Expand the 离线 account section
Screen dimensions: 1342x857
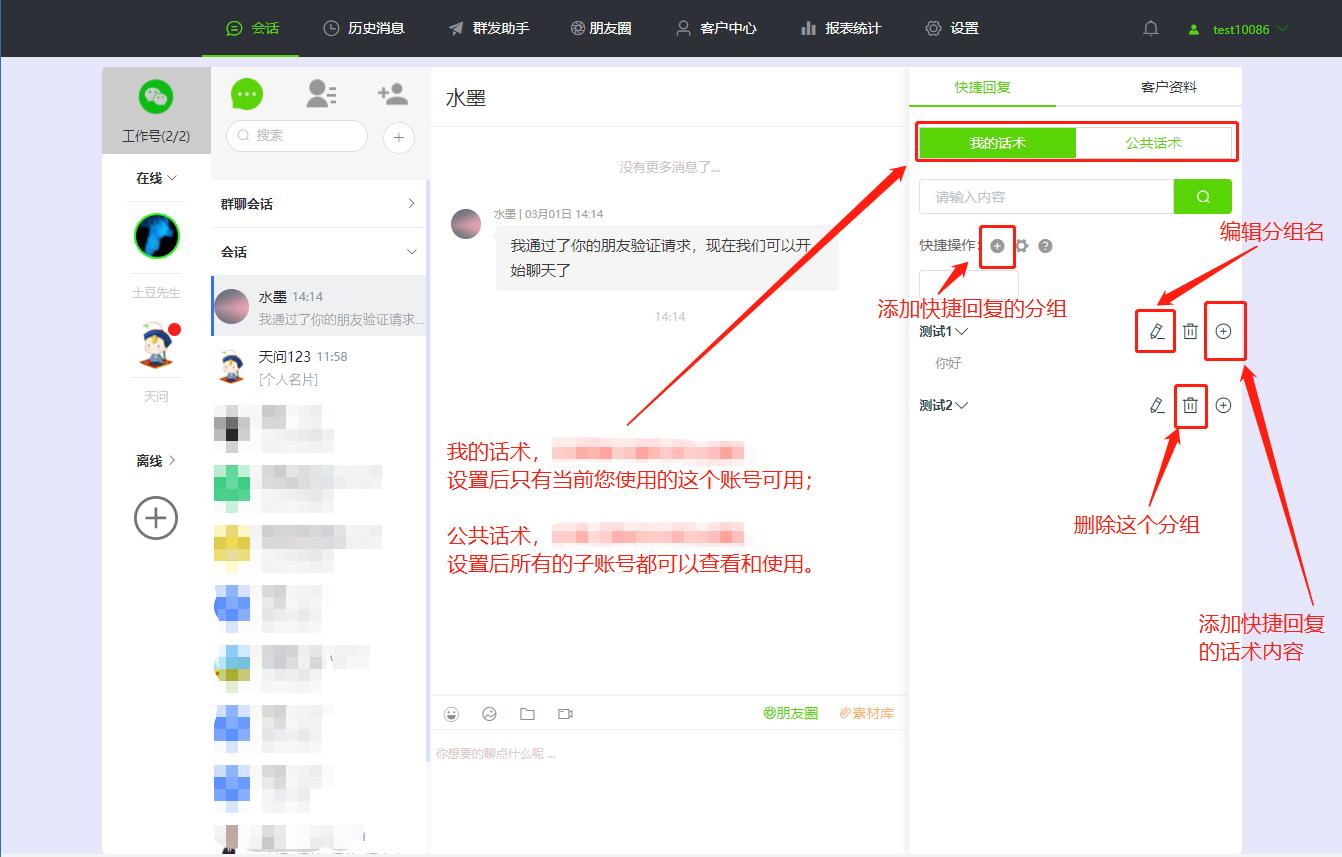coord(156,460)
